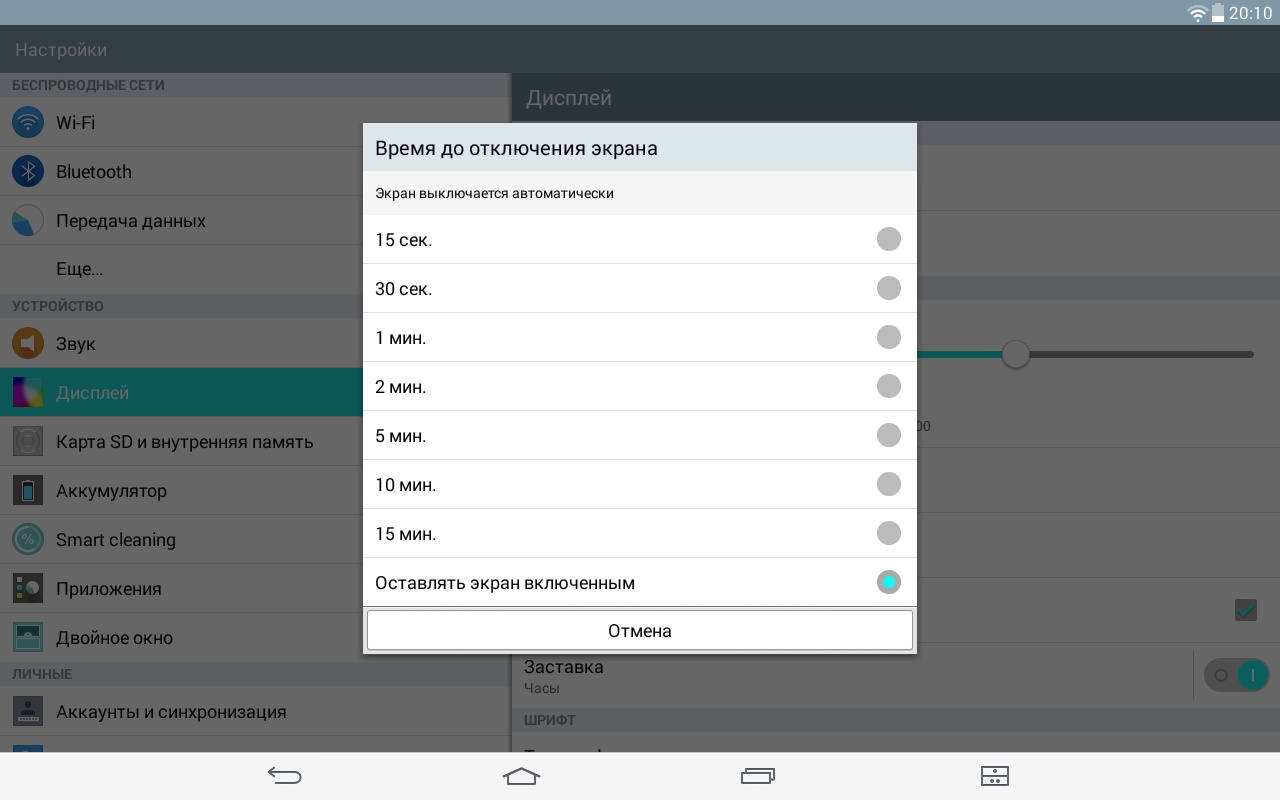The width and height of the screenshot is (1280, 800).
Task: Select the 15 сек. radio button
Action: click(x=888, y=240)
